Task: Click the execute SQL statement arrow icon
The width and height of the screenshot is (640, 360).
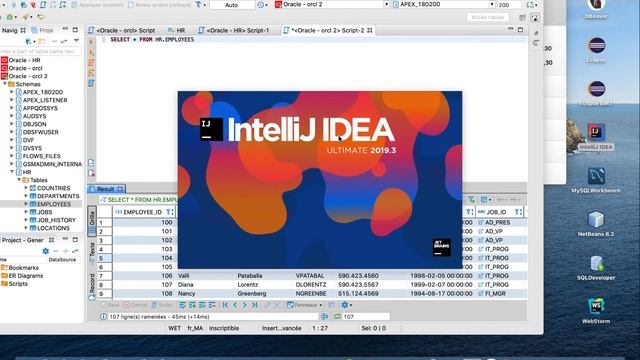Action: pos(91,42)
